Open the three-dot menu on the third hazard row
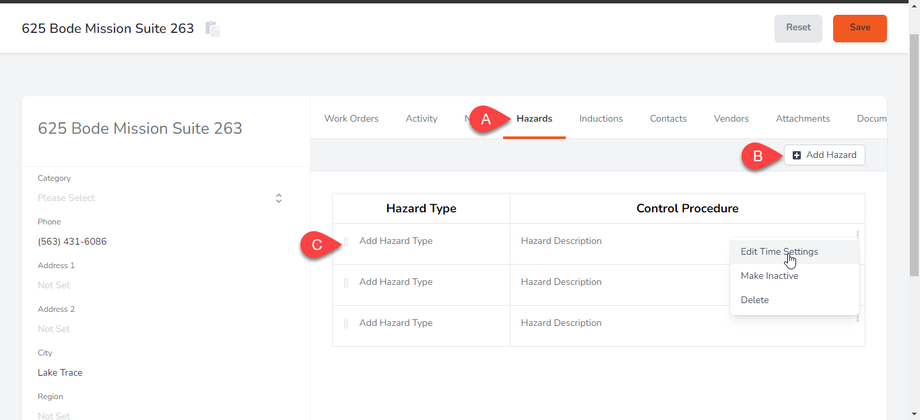Screen dimensions: 920x420 tap(857, 319)
